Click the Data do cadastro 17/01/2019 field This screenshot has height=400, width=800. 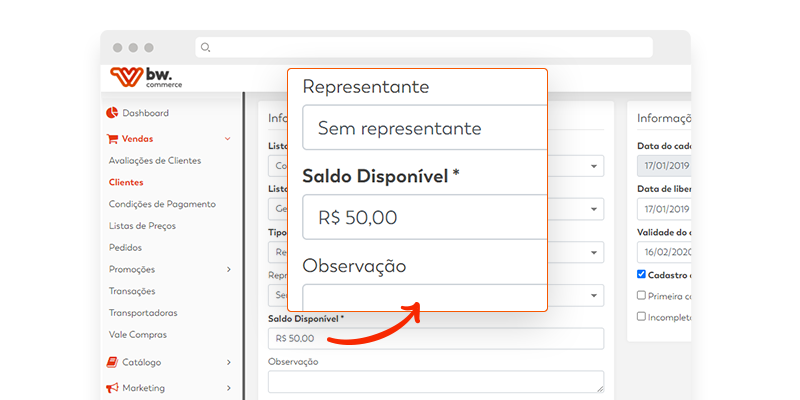click(664, 166)
